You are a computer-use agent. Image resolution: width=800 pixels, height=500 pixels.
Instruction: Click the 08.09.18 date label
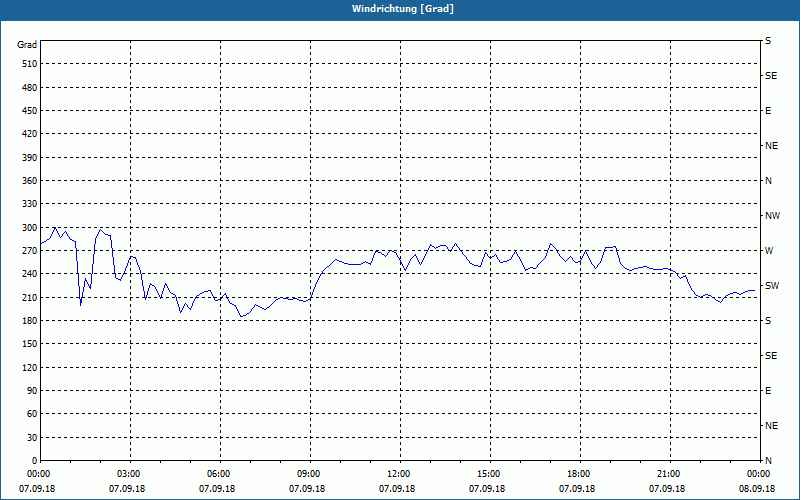(x=757, y=489)
